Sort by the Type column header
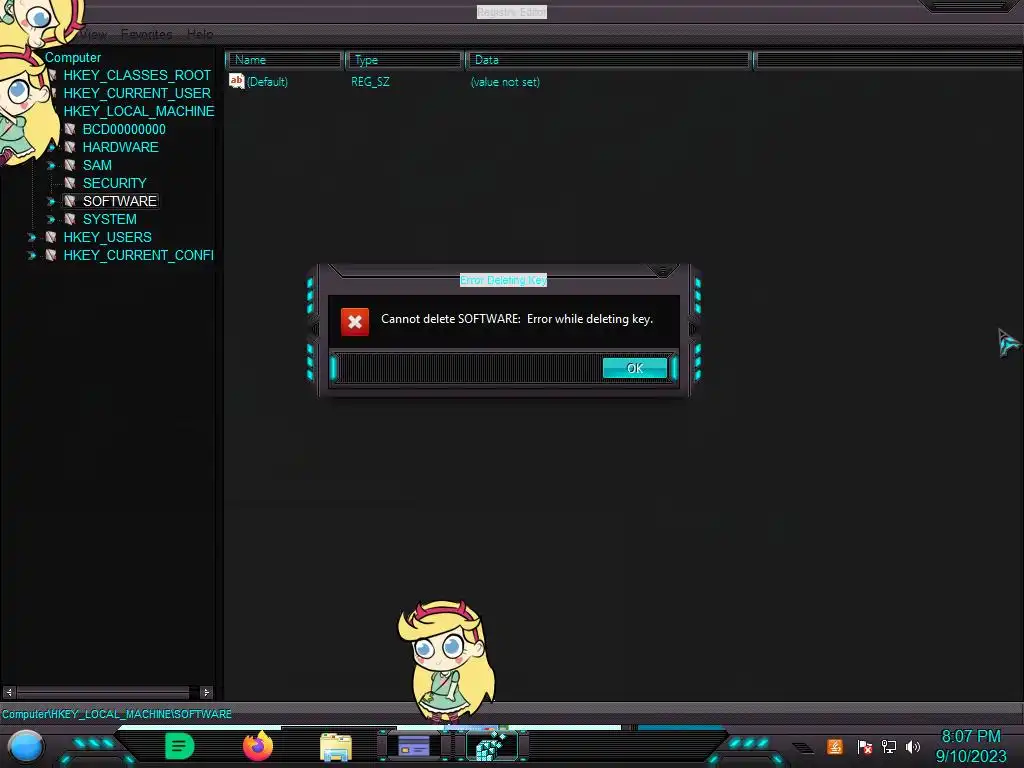Screen dimensions: 1024x768 point(404,60)
